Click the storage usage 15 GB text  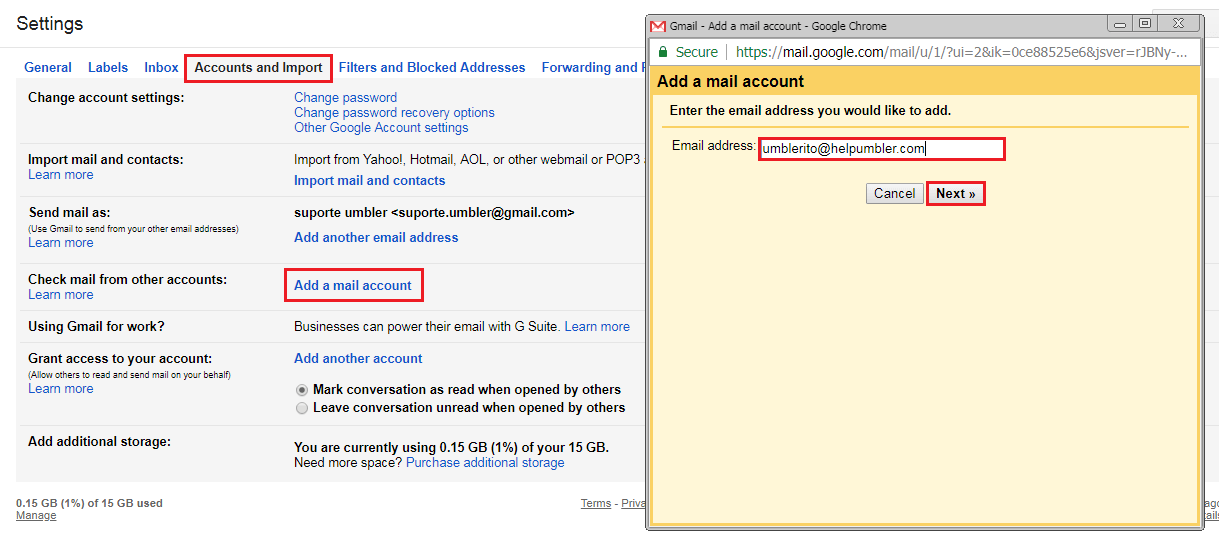451,447
